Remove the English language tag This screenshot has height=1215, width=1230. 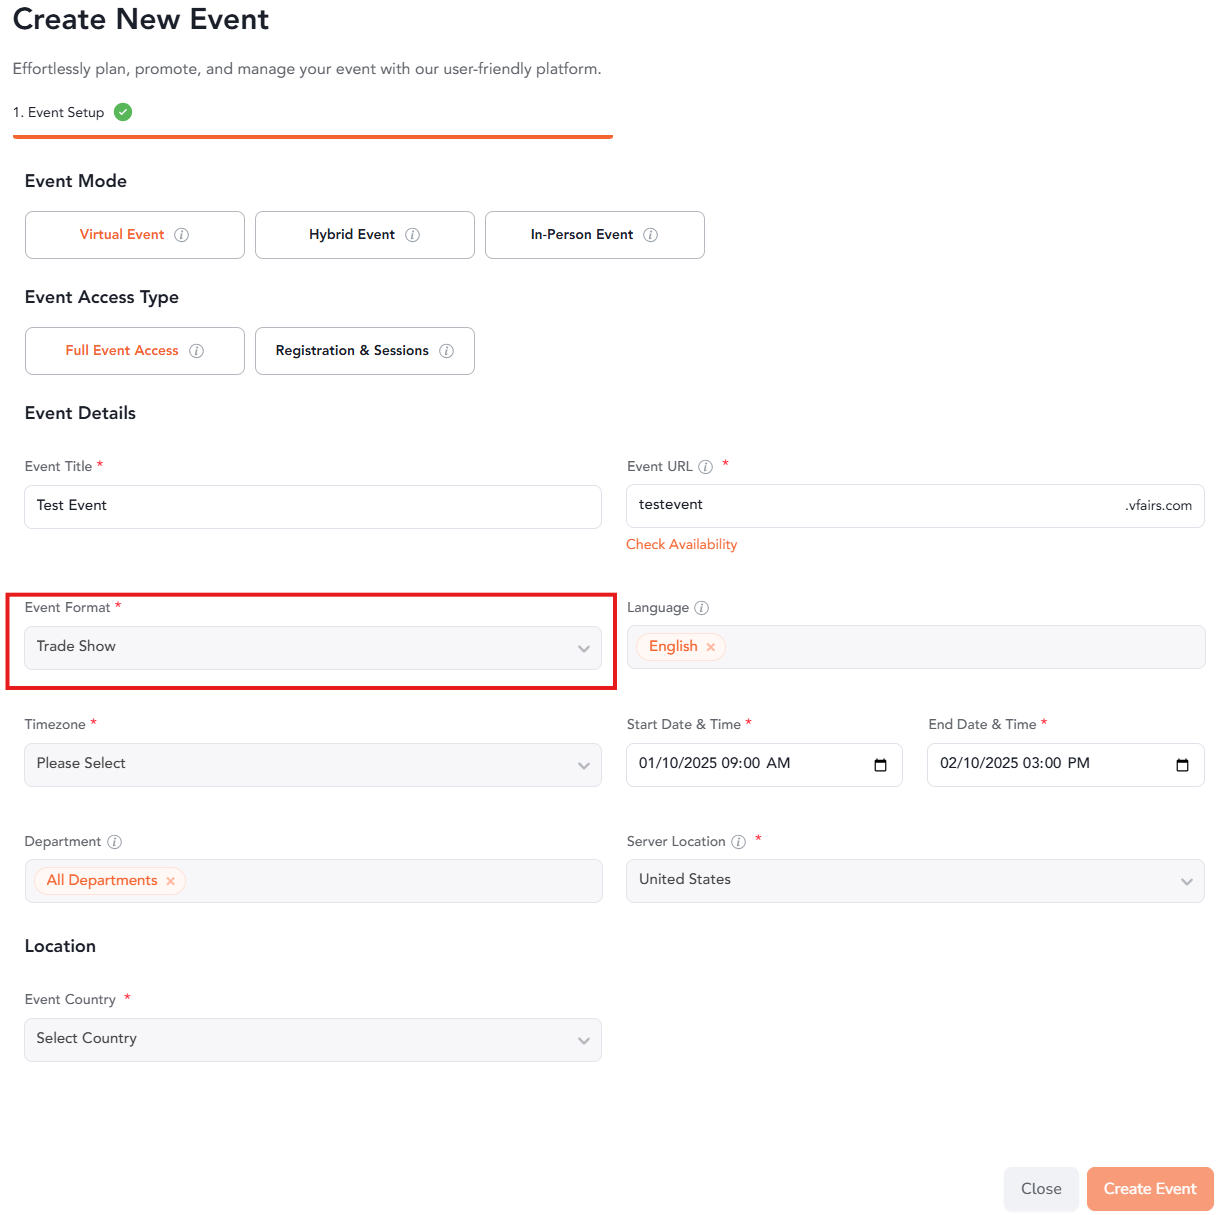pyautogui.click(x=710, y=647)
